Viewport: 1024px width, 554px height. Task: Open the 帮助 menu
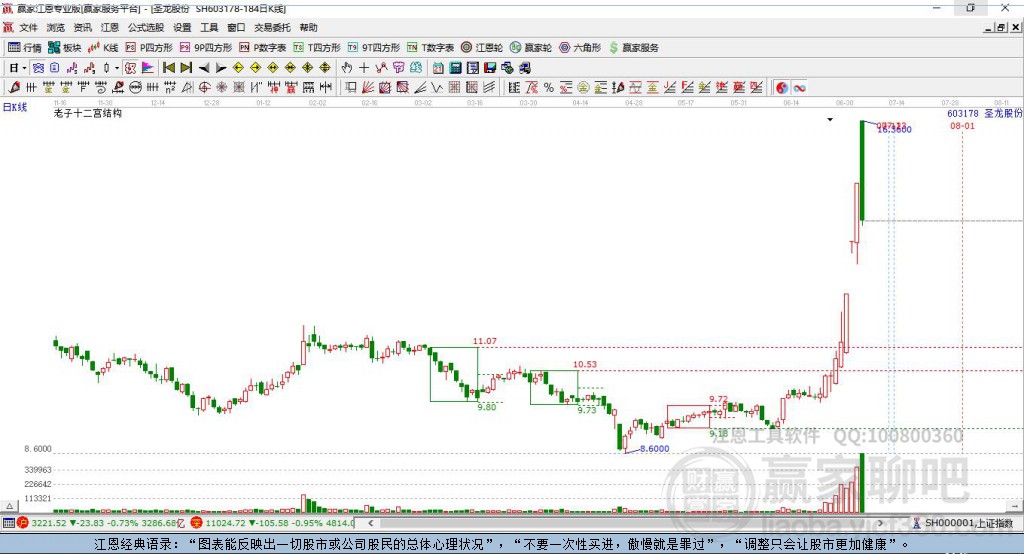(x=308, y=27)
